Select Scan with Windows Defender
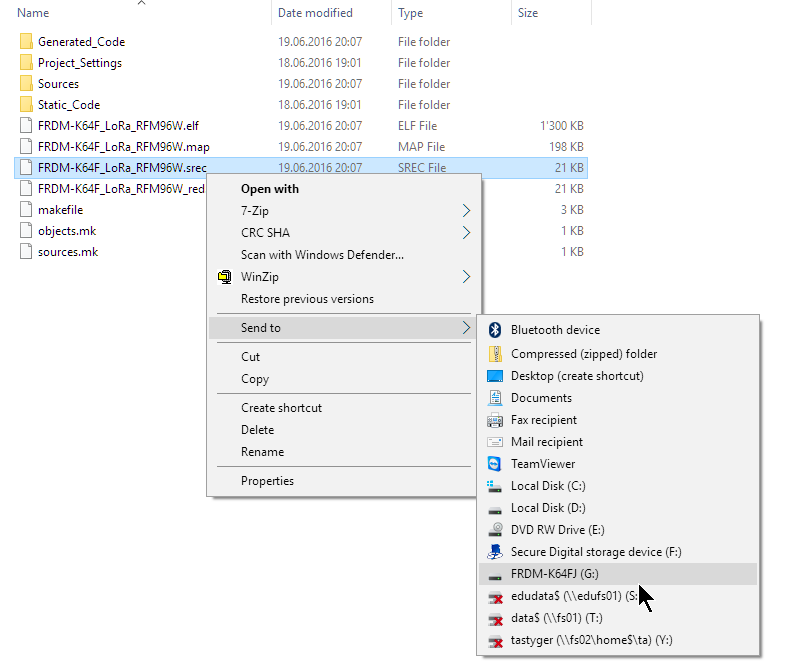The width and height of the screenshot is (786, 666). [322, 255]
